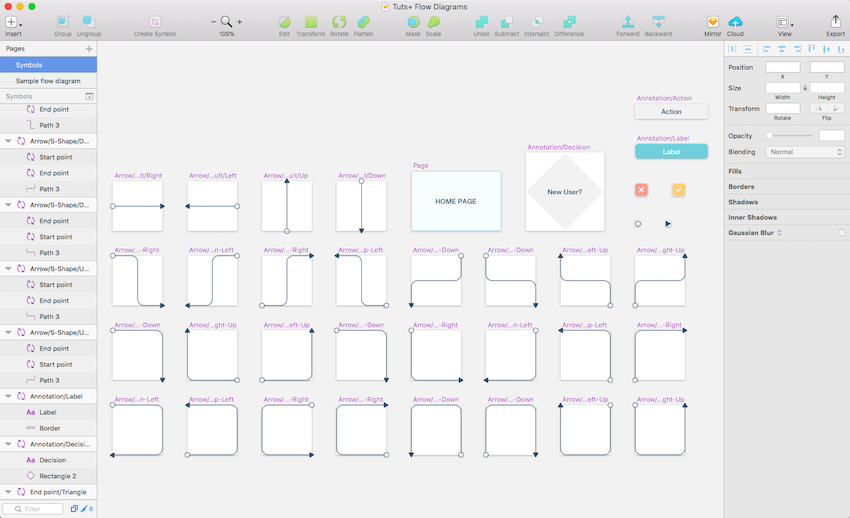Open the View dropdown in toolbar
850x518 pixels.
pyautogui.click(x=784, y=22)
